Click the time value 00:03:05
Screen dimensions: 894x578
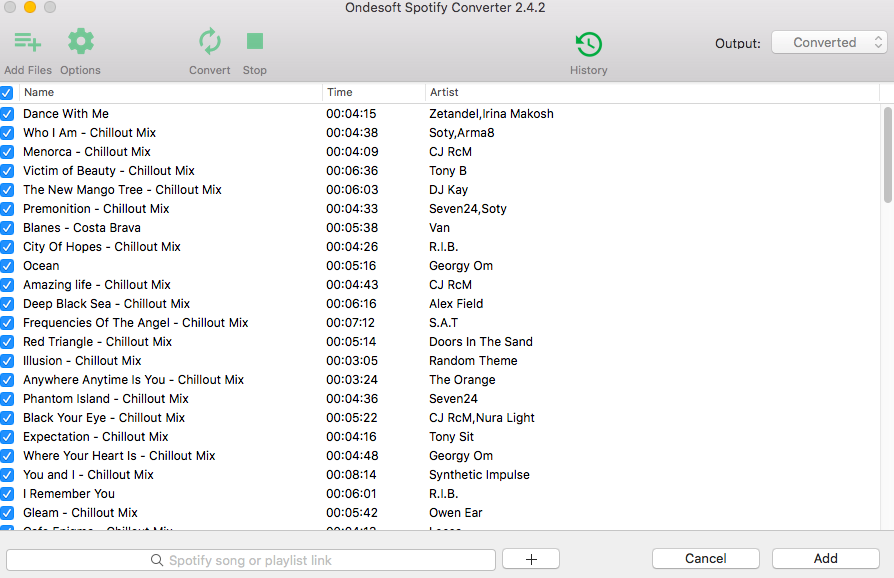tap(352, 361)
